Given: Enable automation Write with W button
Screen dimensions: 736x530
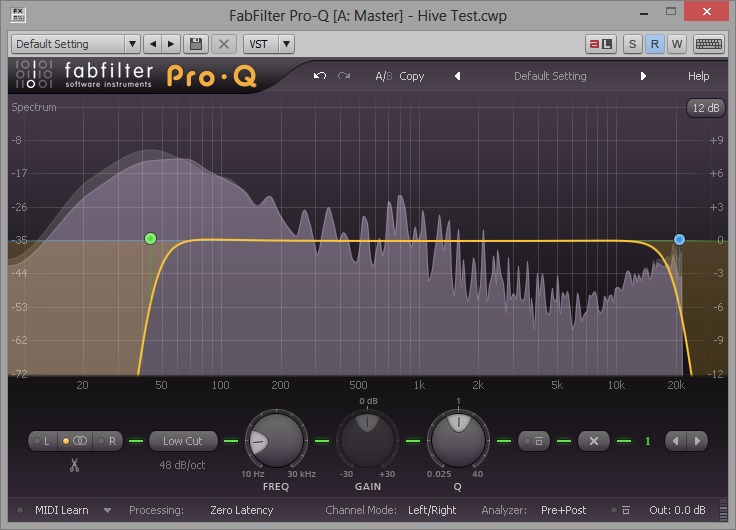Looking at the screenshot, I should coord(677,44).
